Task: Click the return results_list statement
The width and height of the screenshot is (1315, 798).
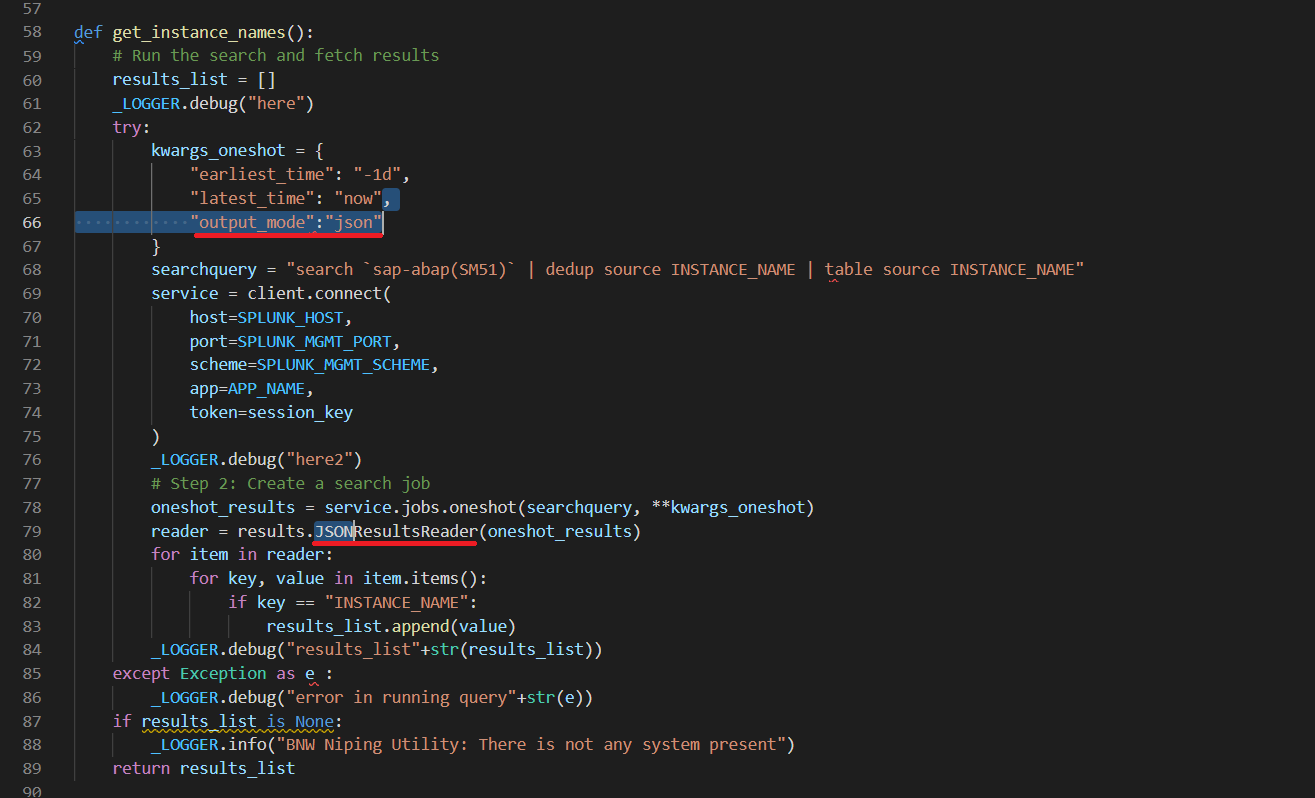Action: [203, 768]
